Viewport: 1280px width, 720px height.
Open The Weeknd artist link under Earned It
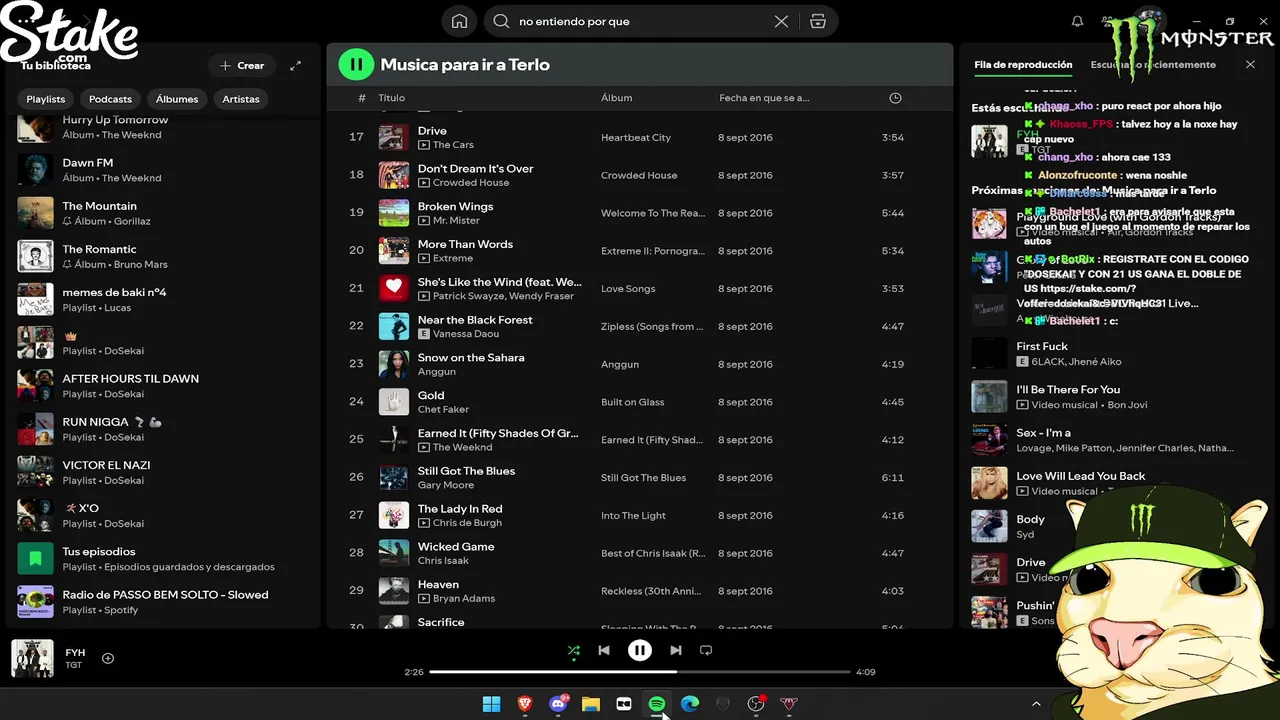point(462,447)
